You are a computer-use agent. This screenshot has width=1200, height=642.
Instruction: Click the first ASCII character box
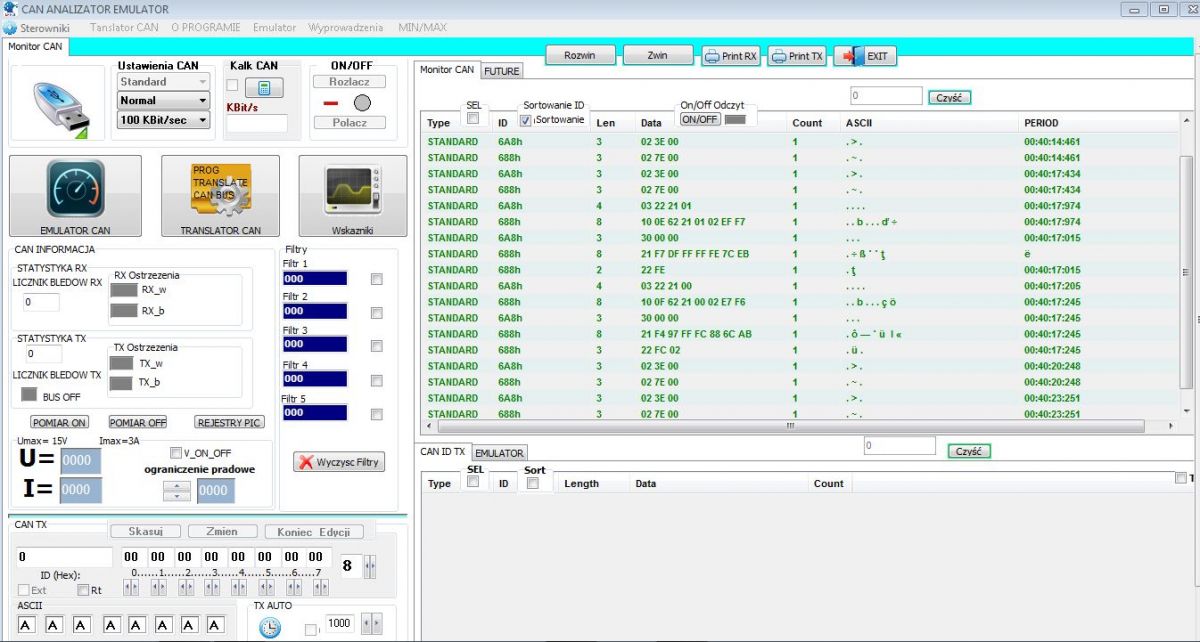click(27, 625)
